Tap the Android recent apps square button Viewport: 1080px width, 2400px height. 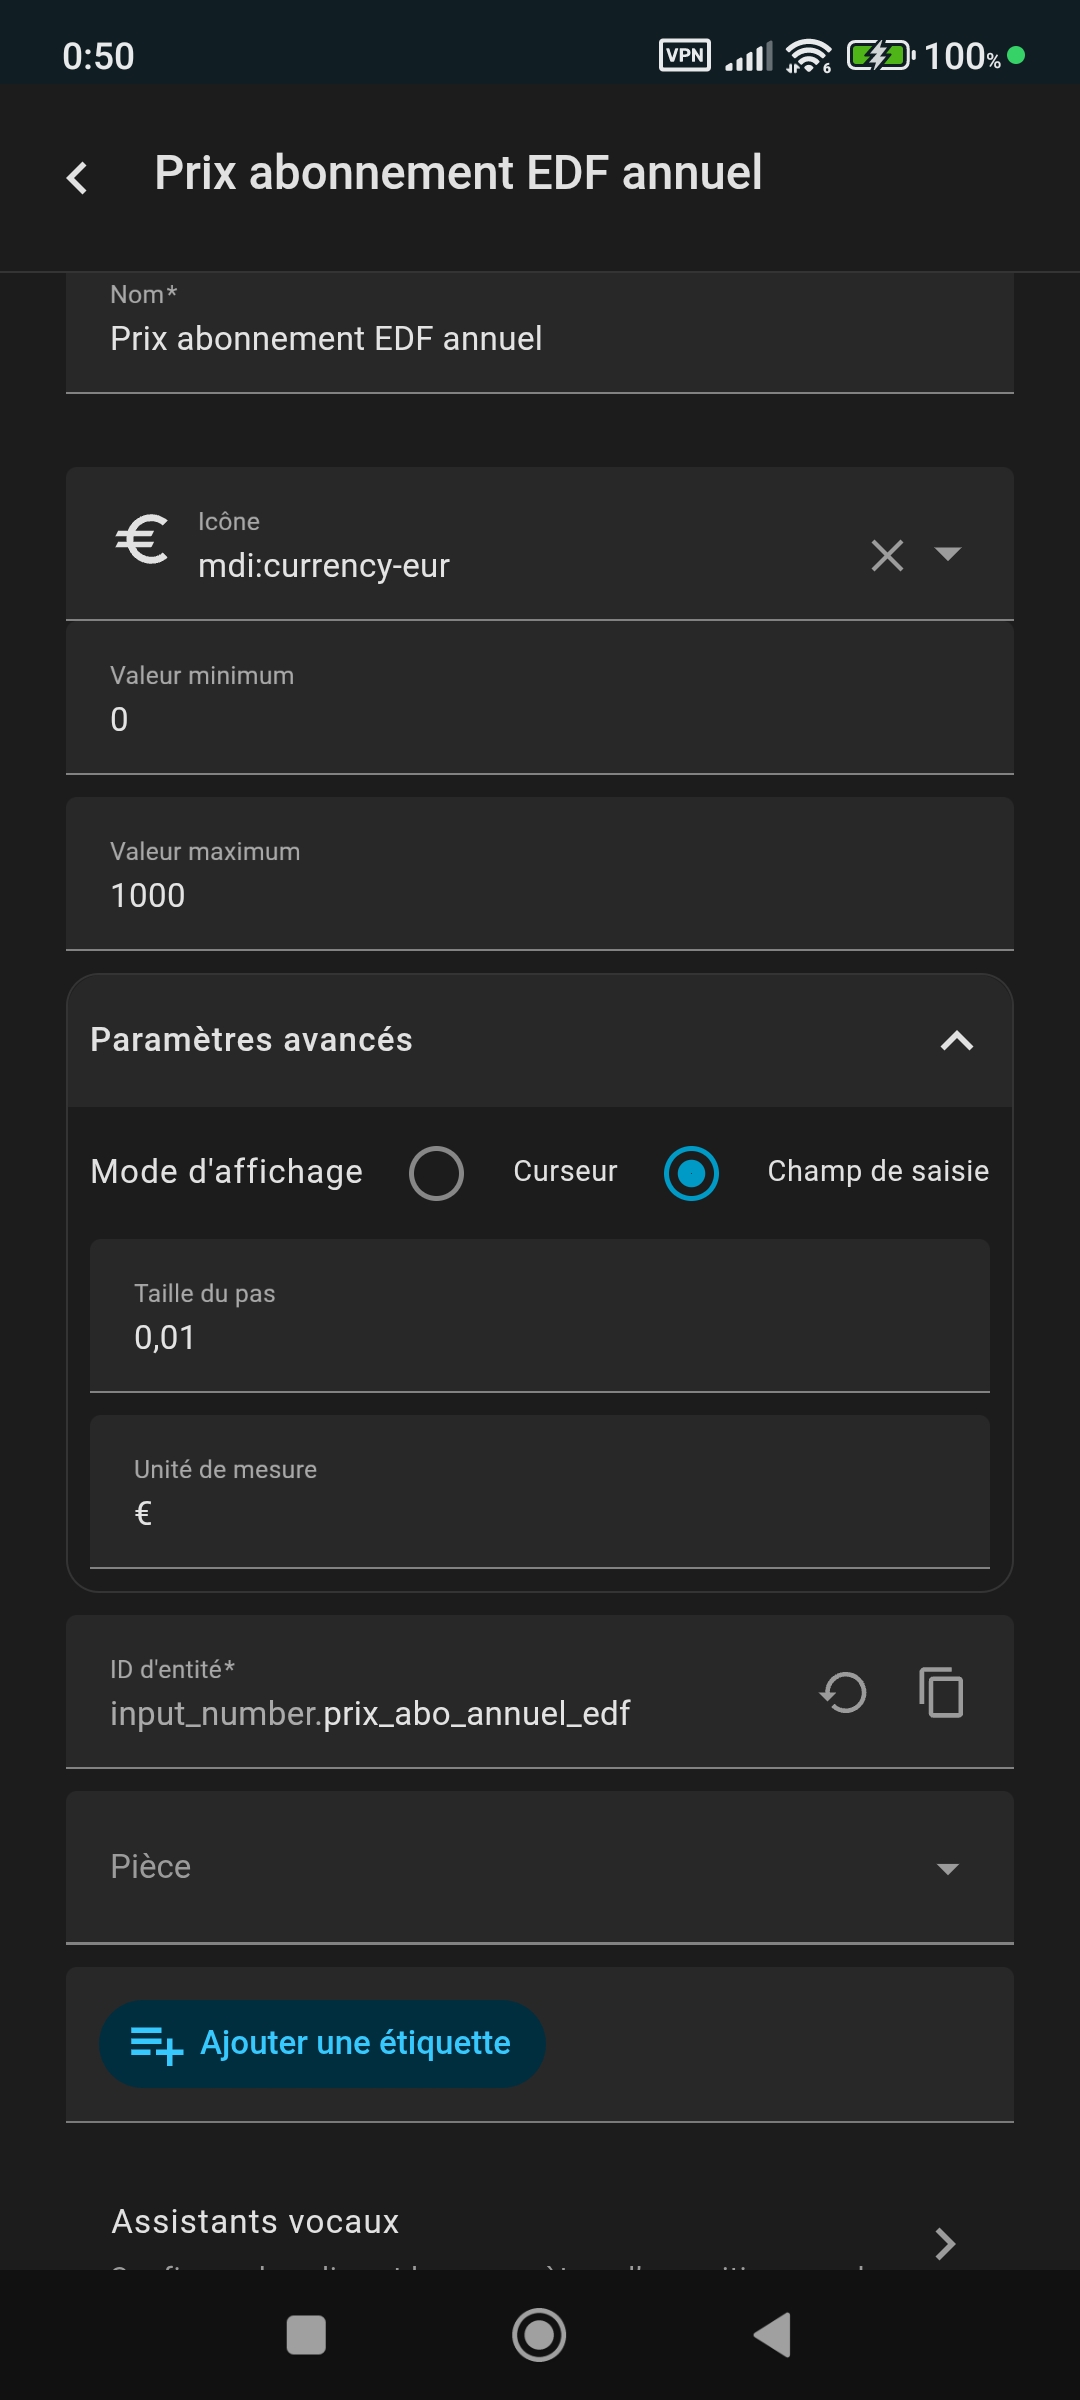tap(306, 2335)
